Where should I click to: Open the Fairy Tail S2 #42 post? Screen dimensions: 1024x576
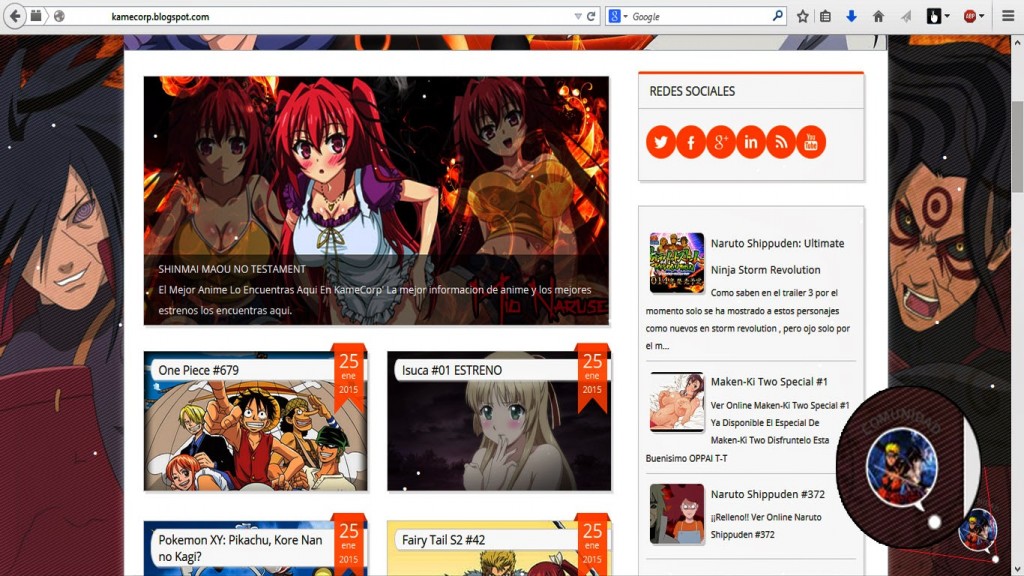(443, 540)
